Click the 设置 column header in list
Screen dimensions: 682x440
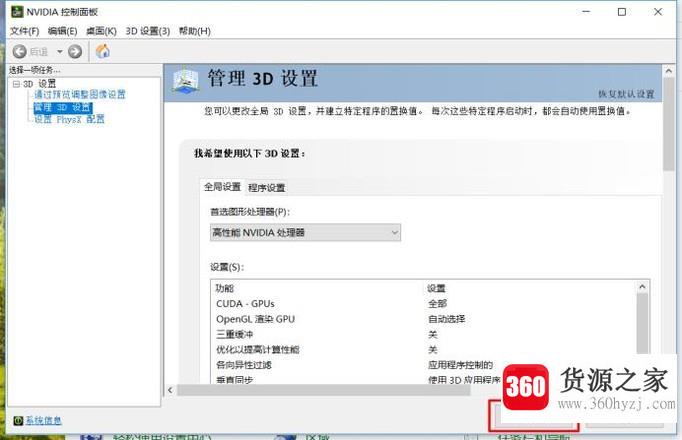tap(436, 288)
